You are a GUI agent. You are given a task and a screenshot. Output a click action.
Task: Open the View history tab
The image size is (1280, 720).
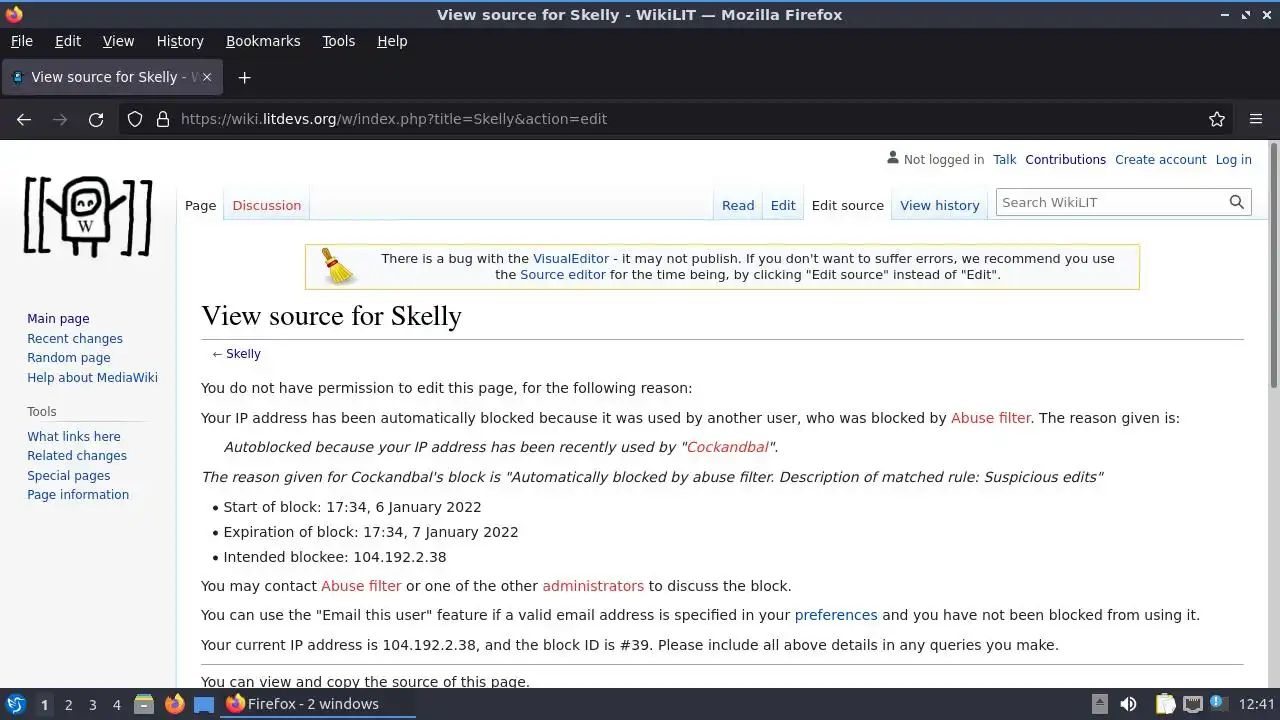pos(940,205)
